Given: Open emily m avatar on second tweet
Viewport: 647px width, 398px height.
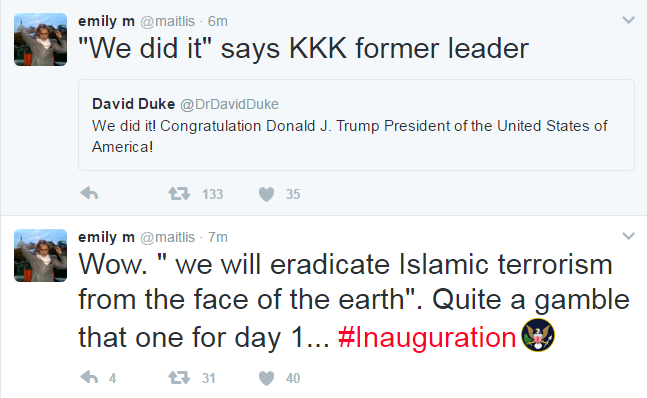Looking at the screenshot, I should tap(40, 255).
